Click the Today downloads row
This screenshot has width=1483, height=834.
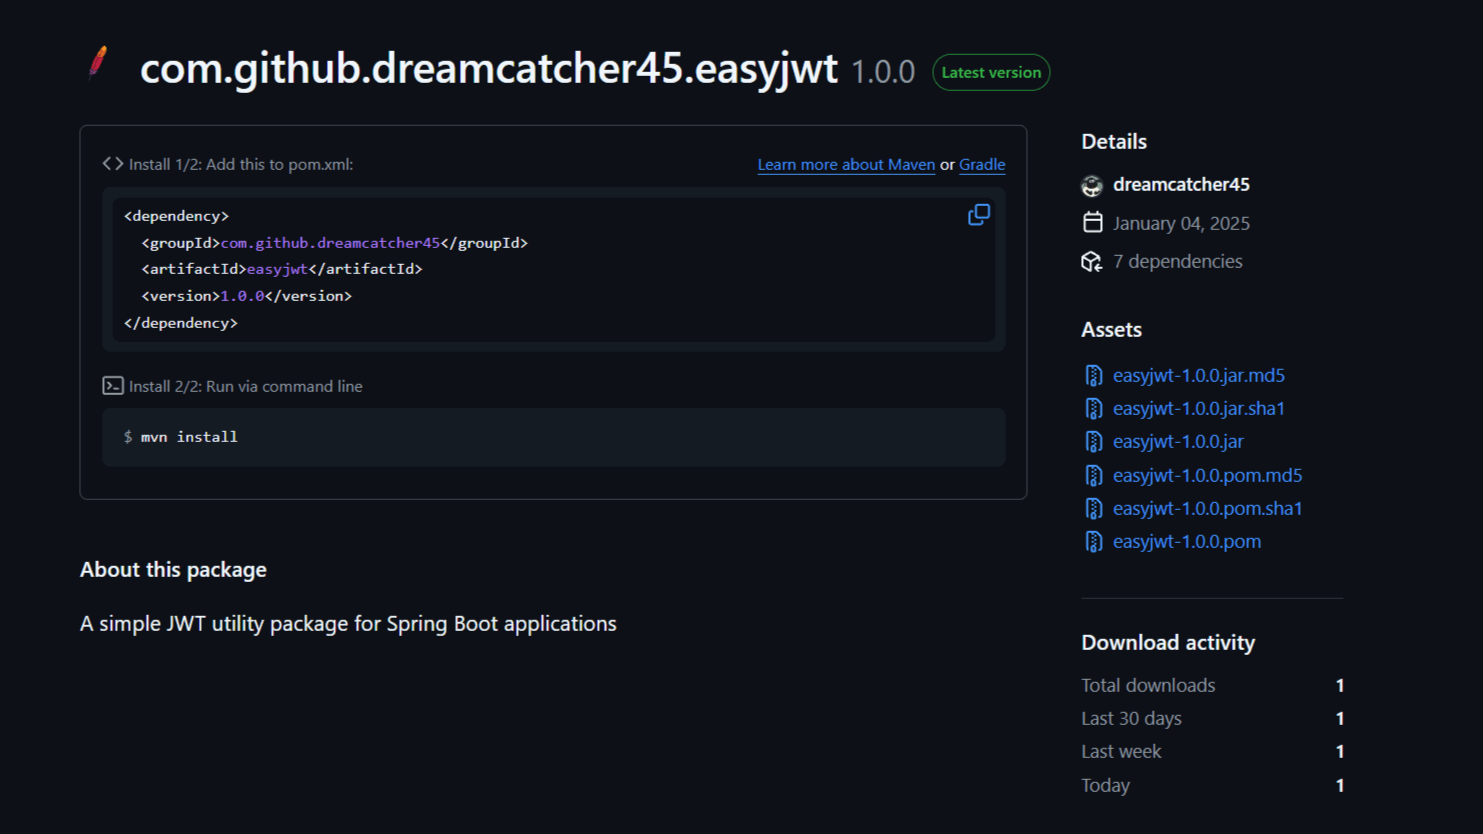[1212, 786]
